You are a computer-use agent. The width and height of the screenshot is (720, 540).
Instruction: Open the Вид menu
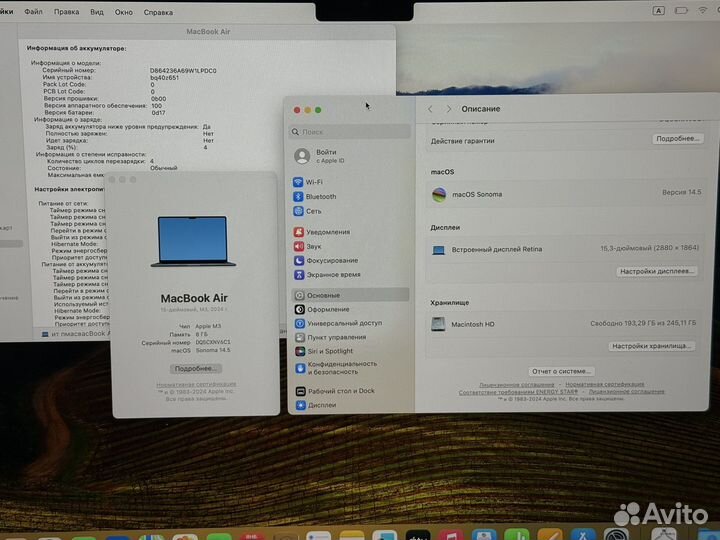click(96, 12)
